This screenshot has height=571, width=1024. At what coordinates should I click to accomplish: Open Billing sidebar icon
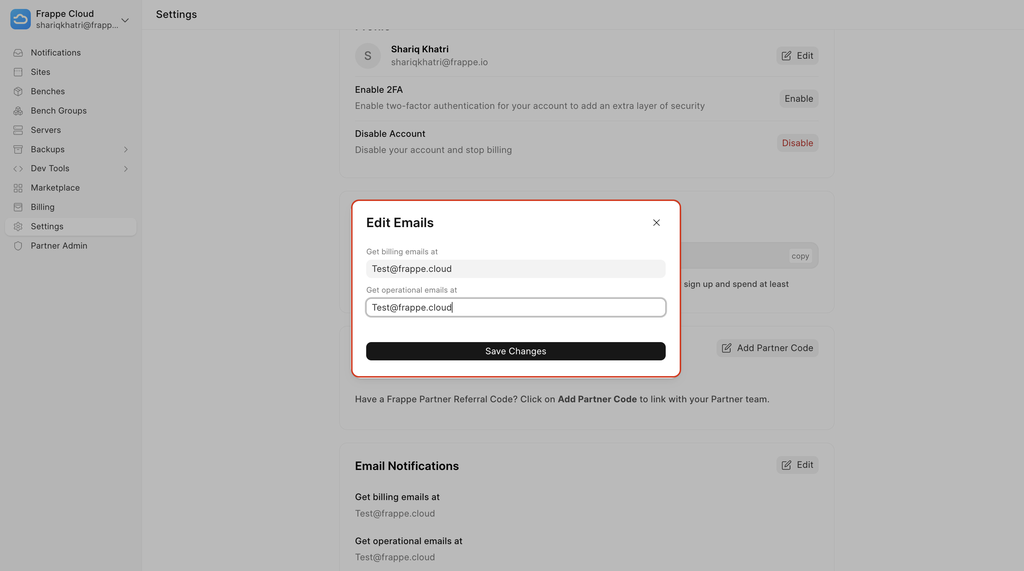pos(18,207)
